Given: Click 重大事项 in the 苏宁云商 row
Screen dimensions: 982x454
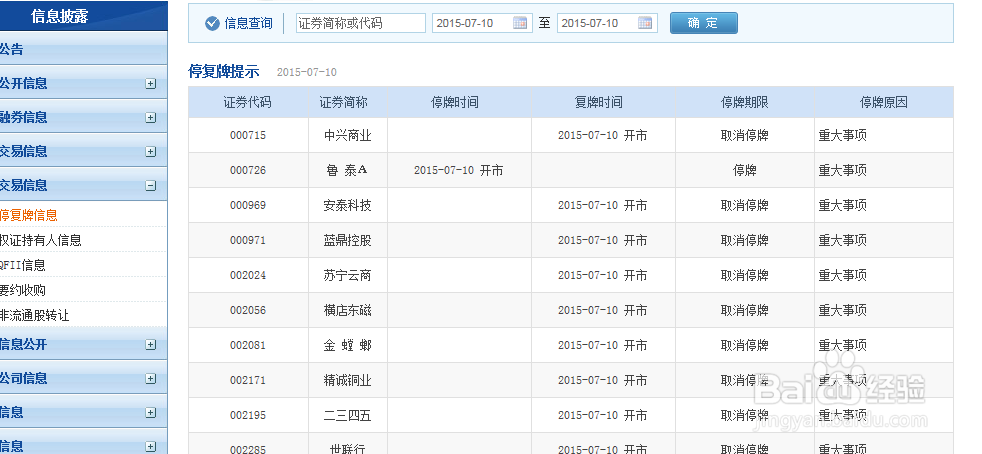Looking at the screenshot, I should 842,276.
